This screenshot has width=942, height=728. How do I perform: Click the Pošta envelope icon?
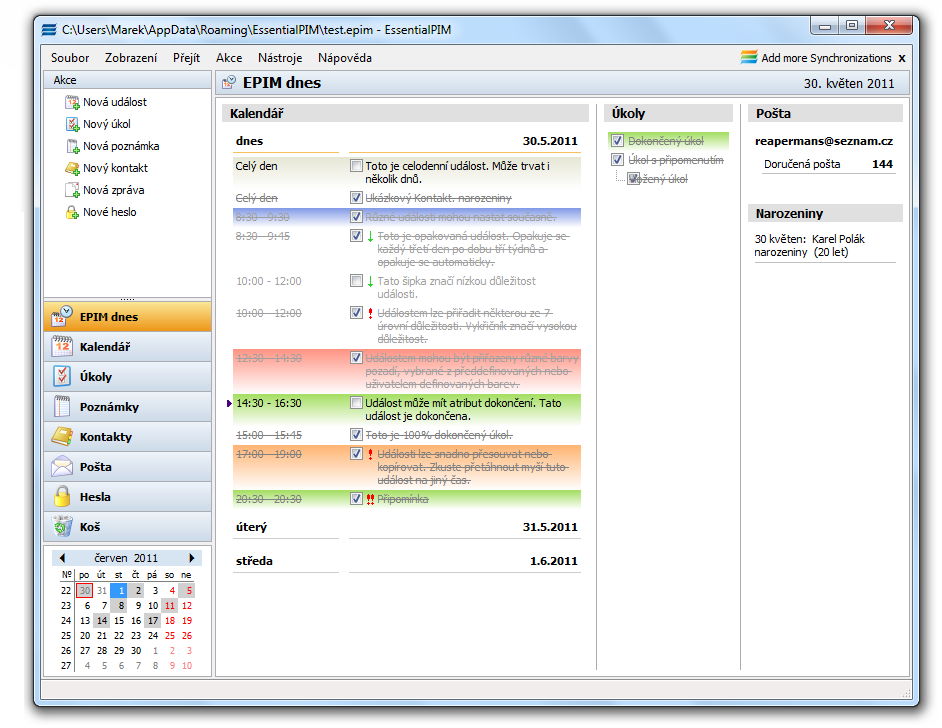(62, 466)
